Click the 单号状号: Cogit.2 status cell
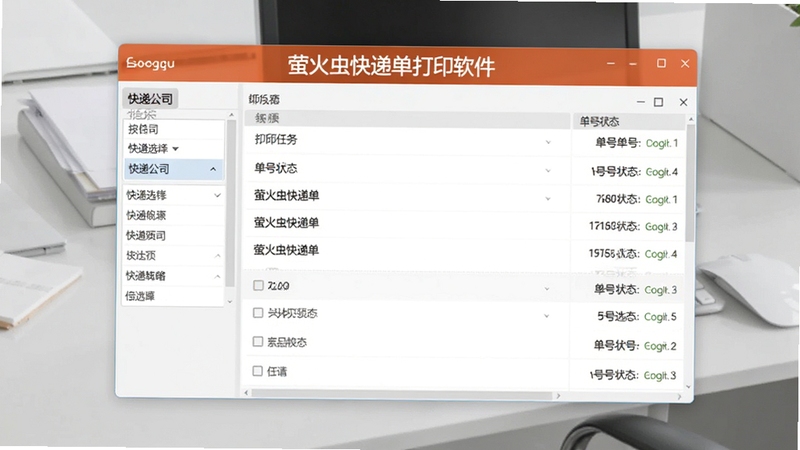The height and width of the screenshot is (450, 800). coord(635,346)
